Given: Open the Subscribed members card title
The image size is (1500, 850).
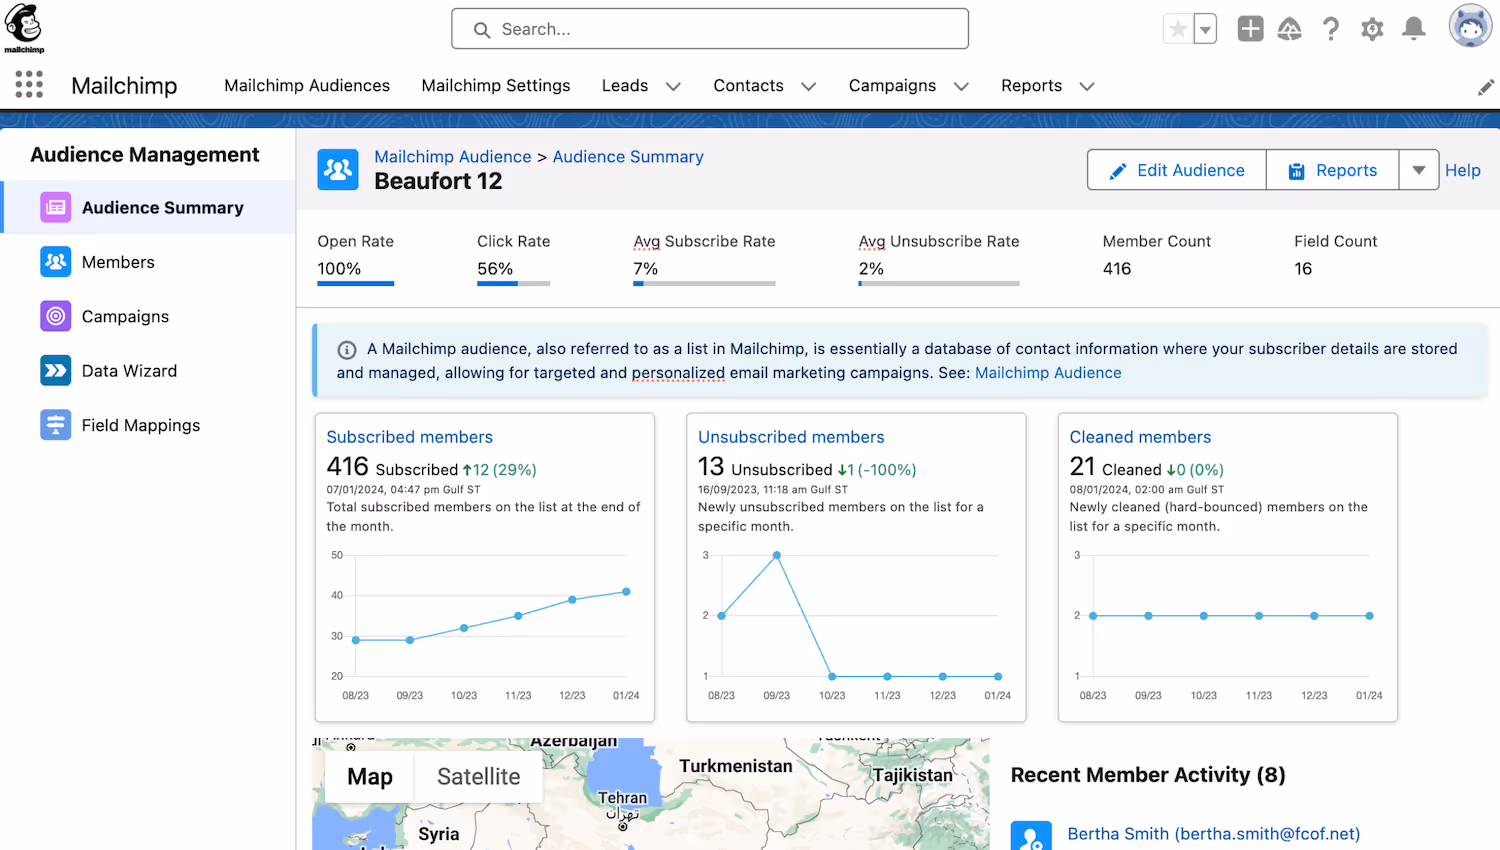Looking at the screenshot, I should 409,437.
